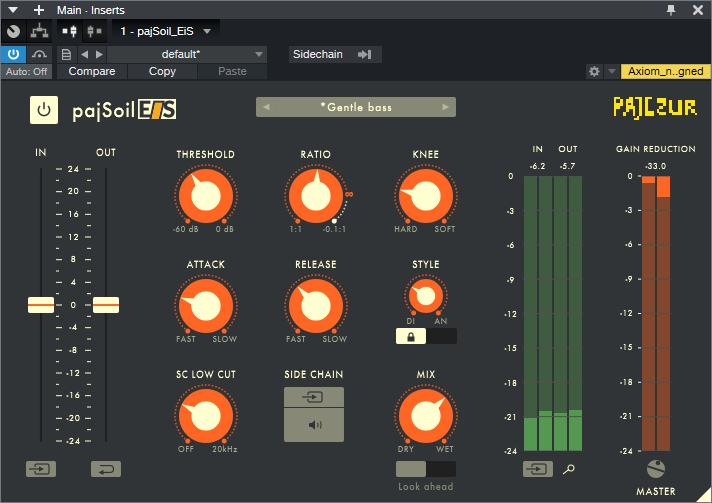The image size is (712, 503).
Task: Click the Compare button
Action: pos(92,71)
